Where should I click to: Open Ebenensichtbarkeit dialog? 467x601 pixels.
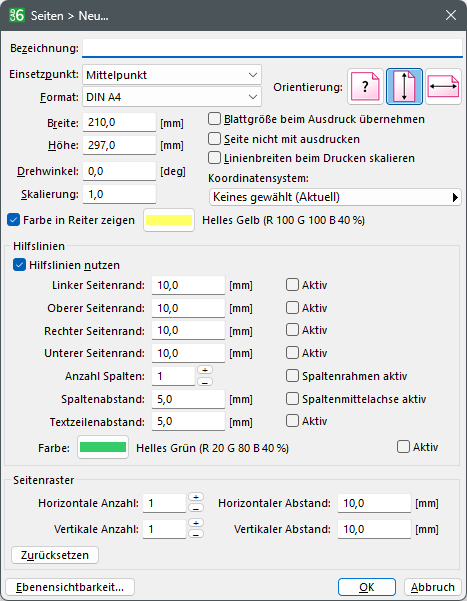pyautogui.click(x=70, y=587)
